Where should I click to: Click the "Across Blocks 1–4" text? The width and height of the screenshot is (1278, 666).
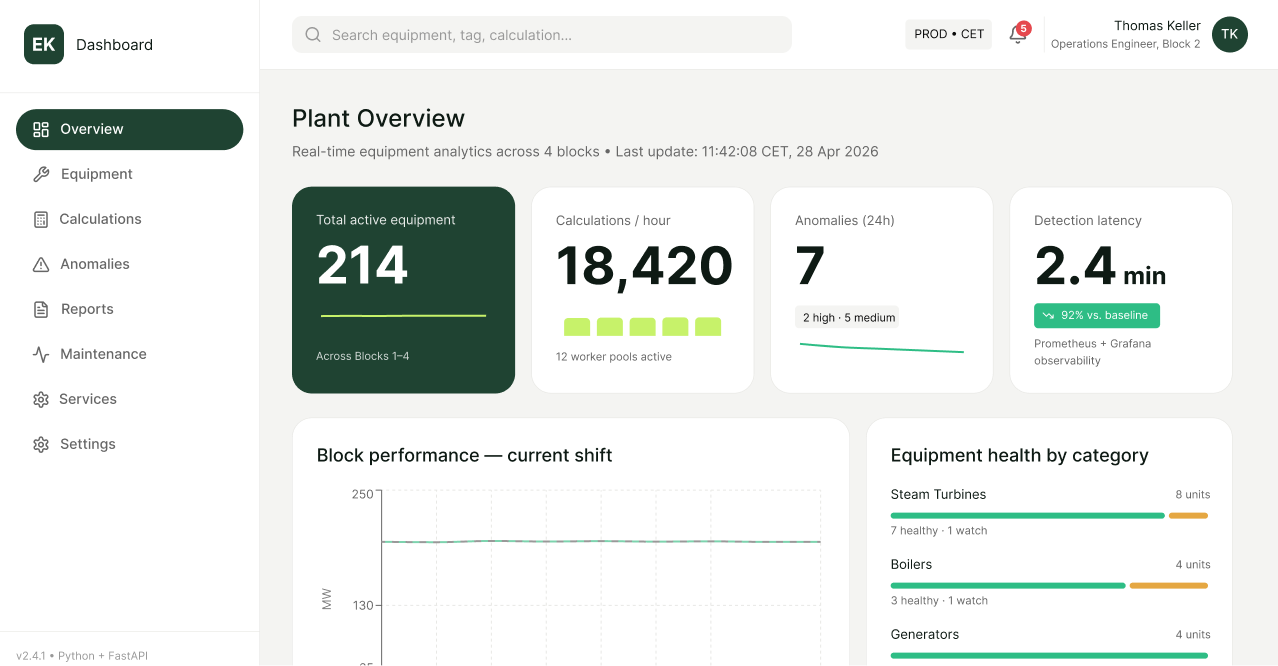click(x=363, y=356)
